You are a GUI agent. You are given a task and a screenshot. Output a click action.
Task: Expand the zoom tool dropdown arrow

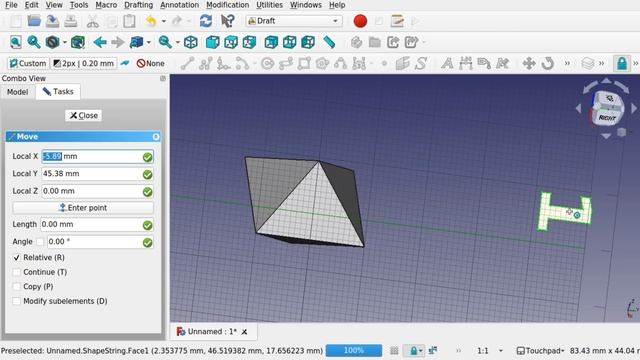coord(178,42)
